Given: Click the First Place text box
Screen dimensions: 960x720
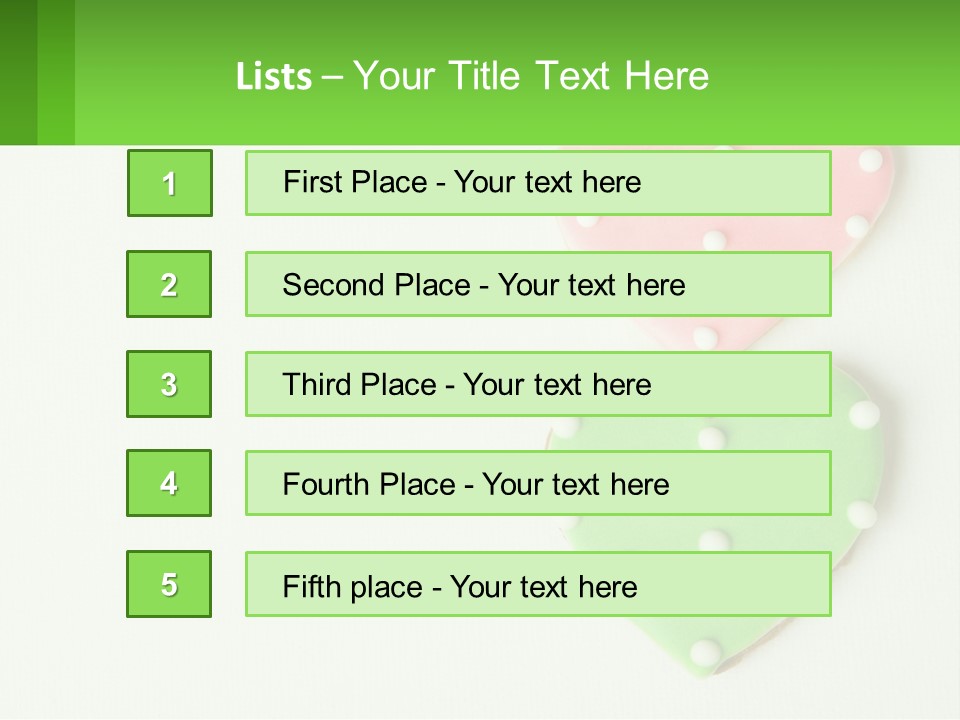Looking at the screenshot, I should coord(538,183).
